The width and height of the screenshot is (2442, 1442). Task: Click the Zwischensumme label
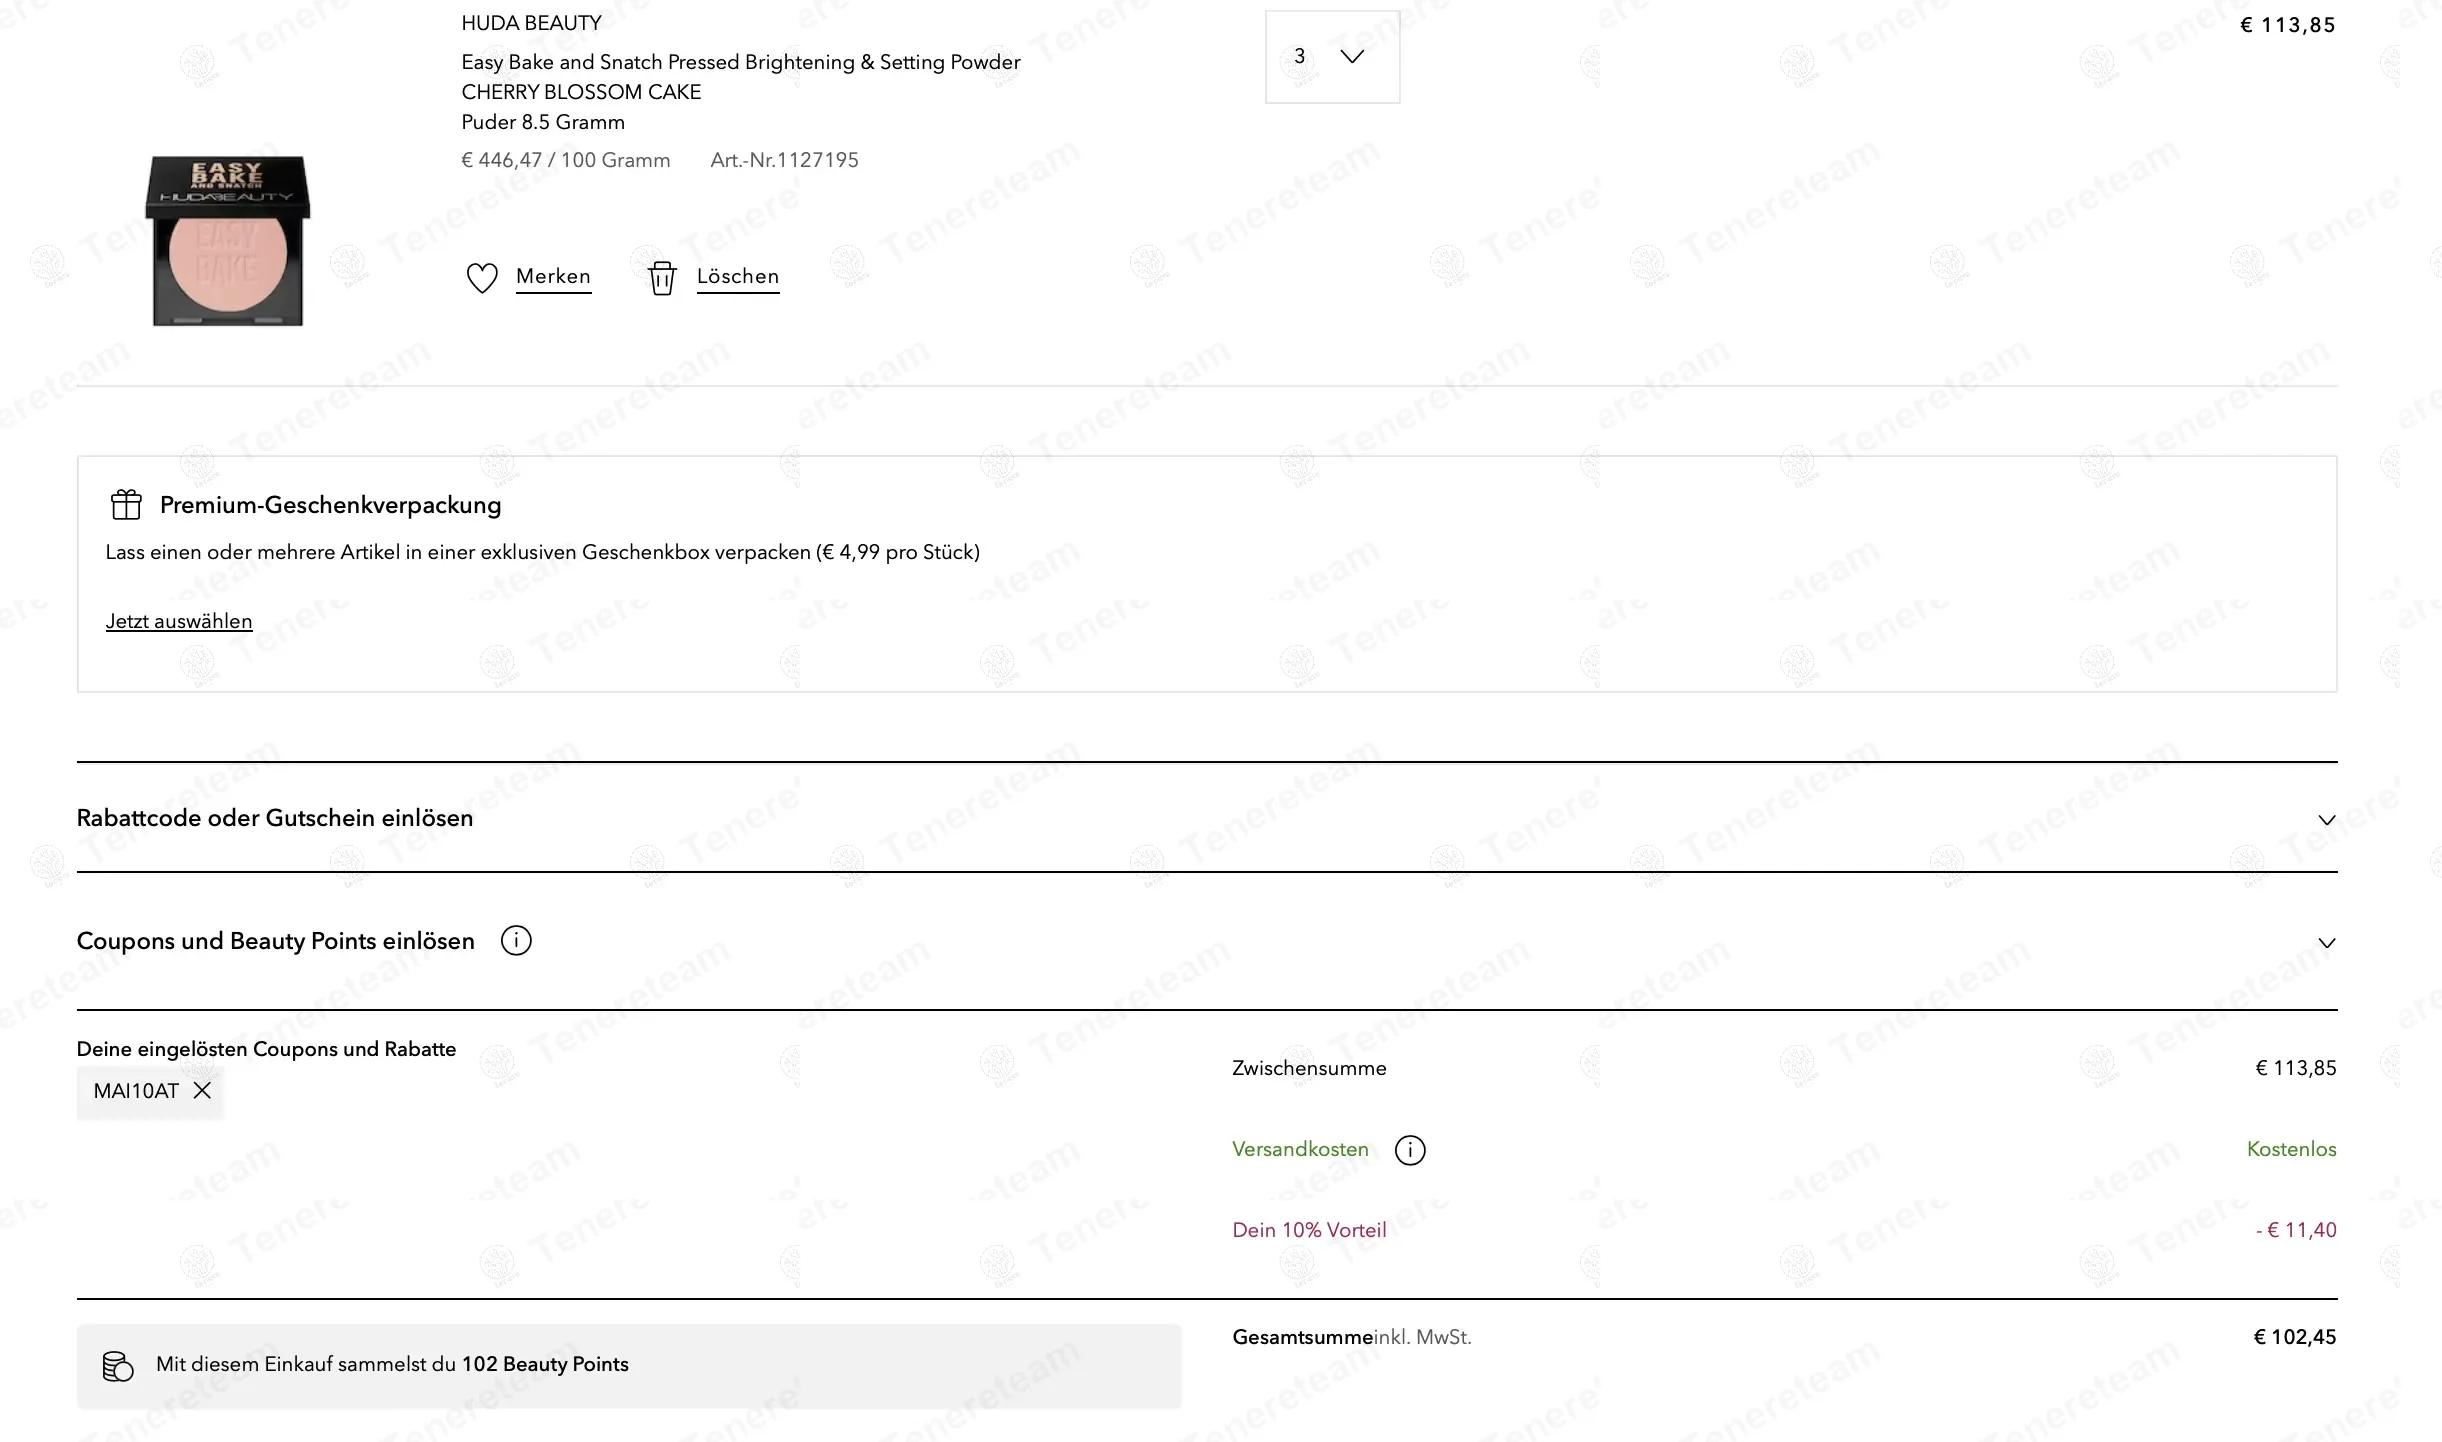click(x=1309, y=1068)
